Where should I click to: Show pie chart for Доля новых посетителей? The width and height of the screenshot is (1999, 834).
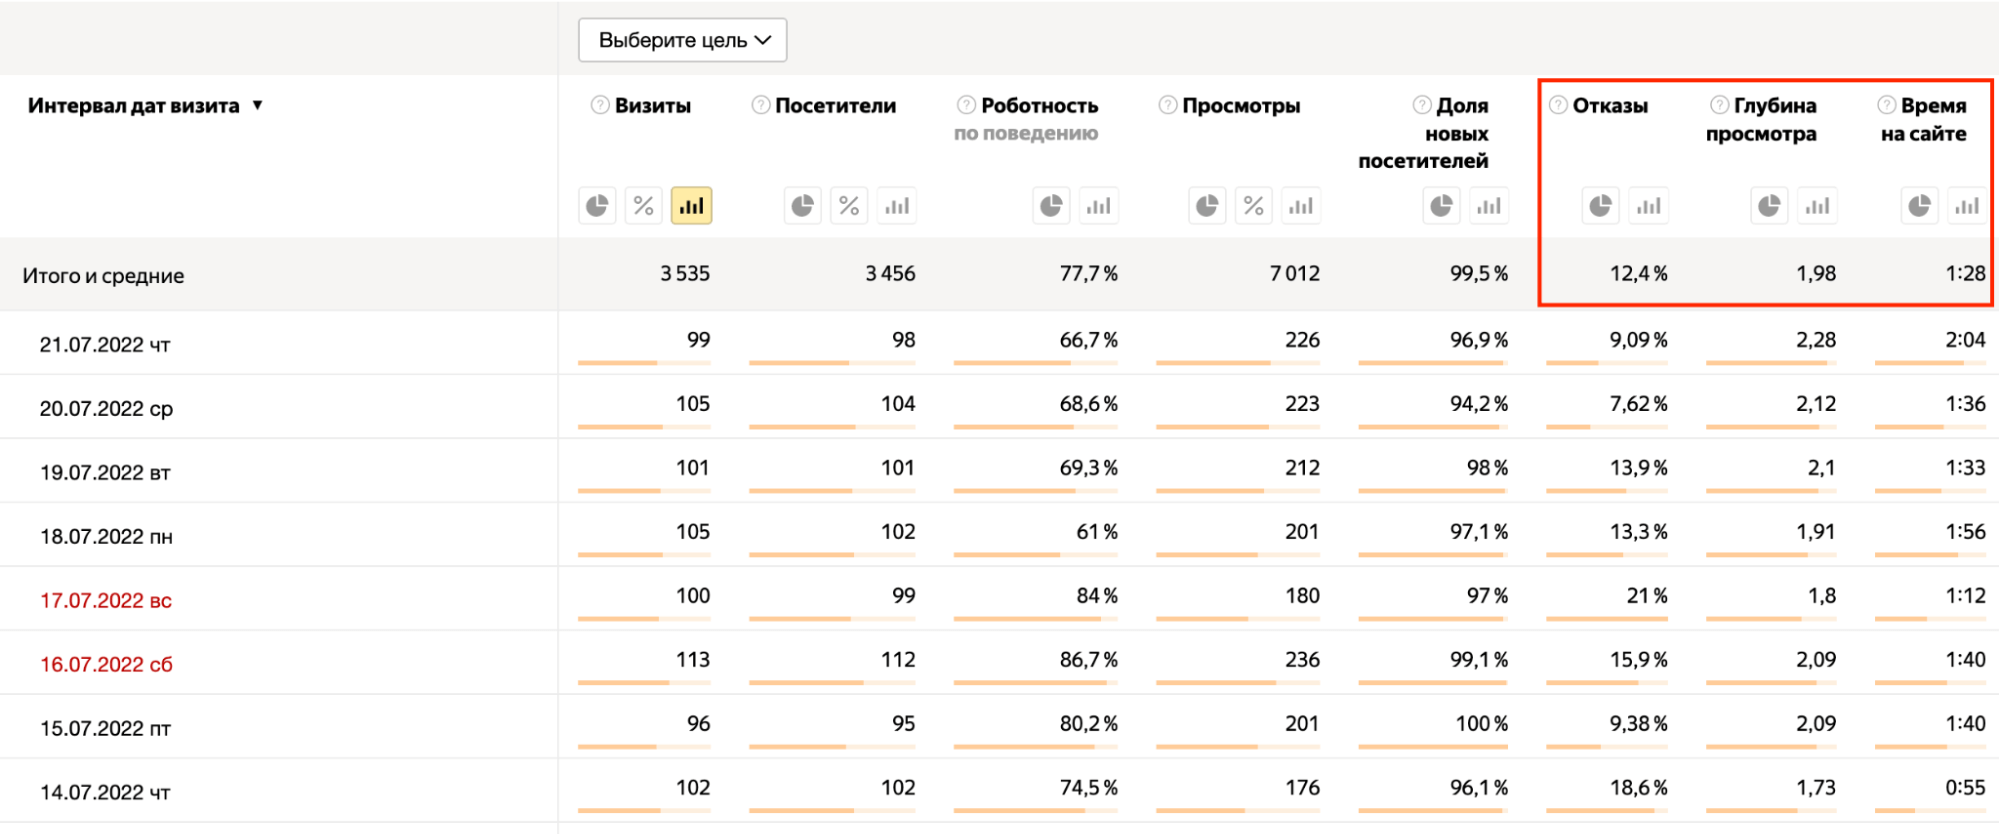pyautogui.click(x=1440, y=205)
